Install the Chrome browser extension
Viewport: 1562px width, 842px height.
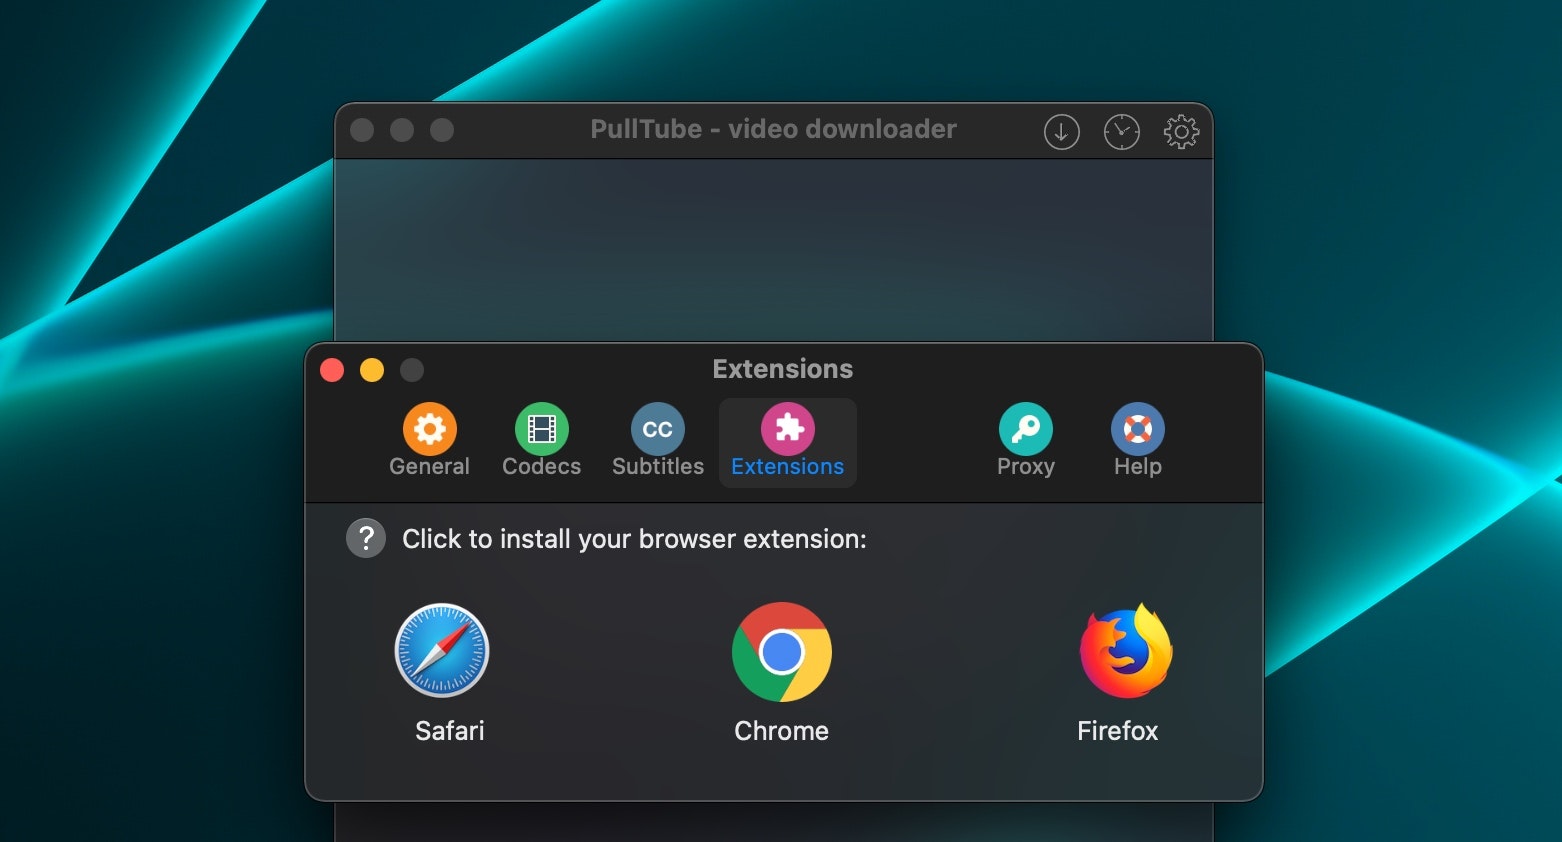click(782, 652)
